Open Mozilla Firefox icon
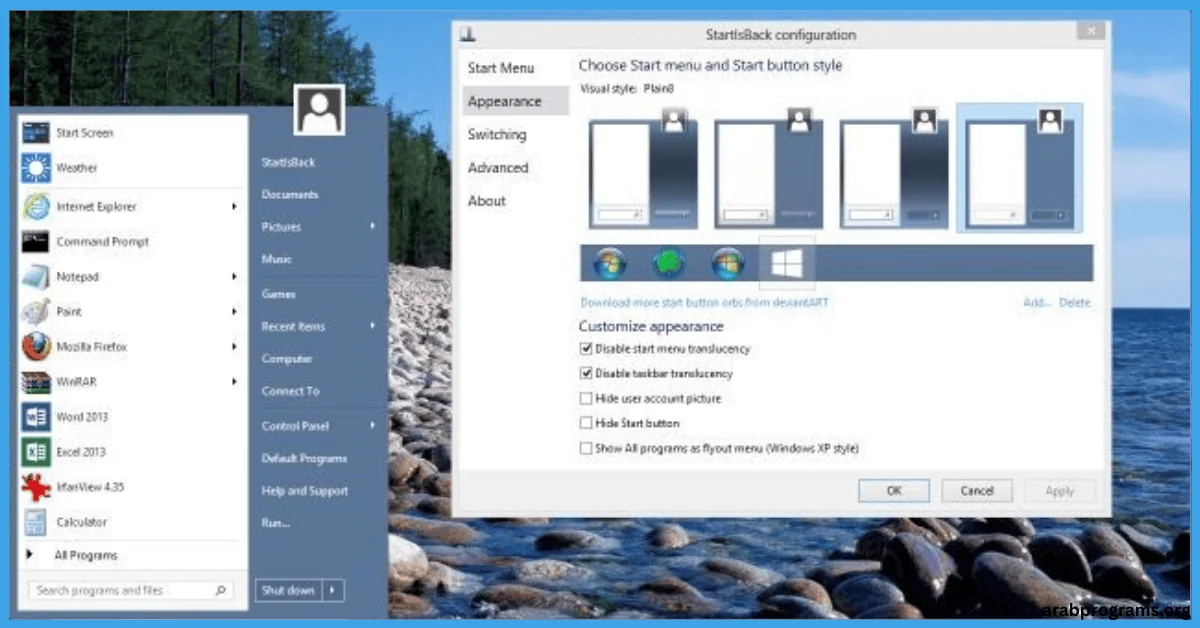 pyautogui.click(x=35, y=346)
